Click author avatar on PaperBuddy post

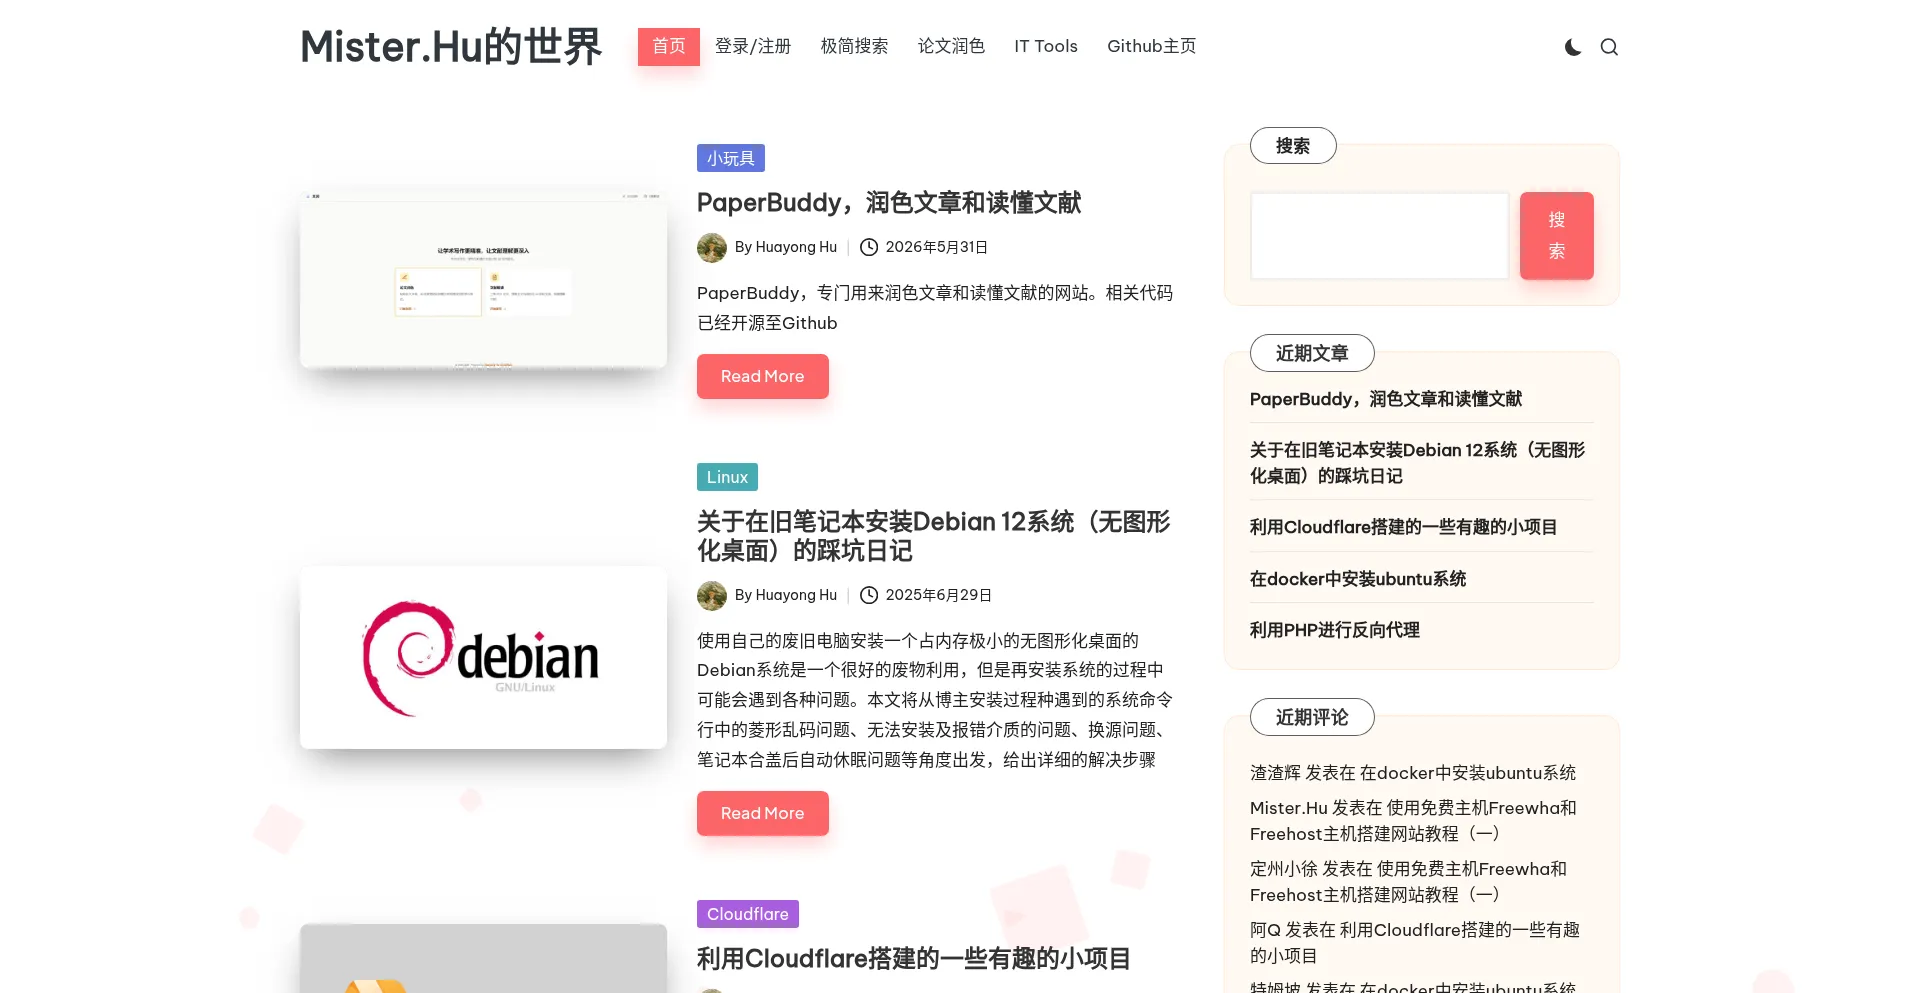click(x=712, y=247)
